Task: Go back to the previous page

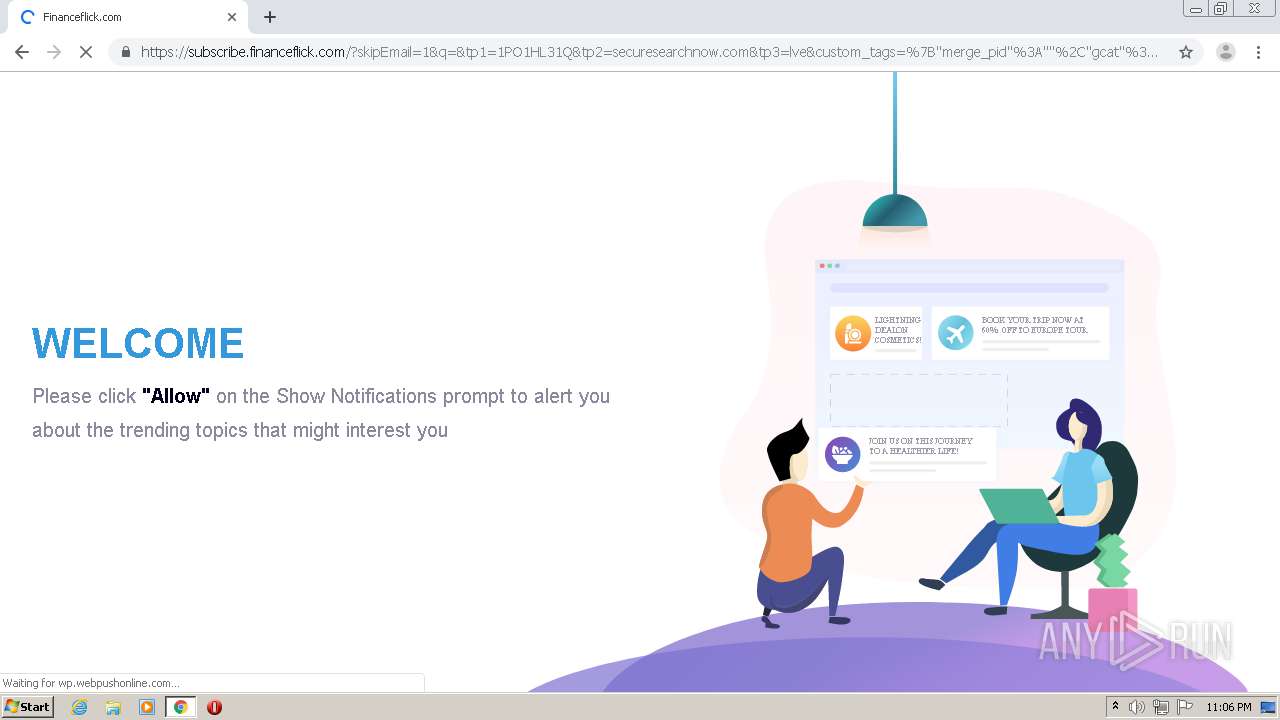Action: (x=22, y=52)
